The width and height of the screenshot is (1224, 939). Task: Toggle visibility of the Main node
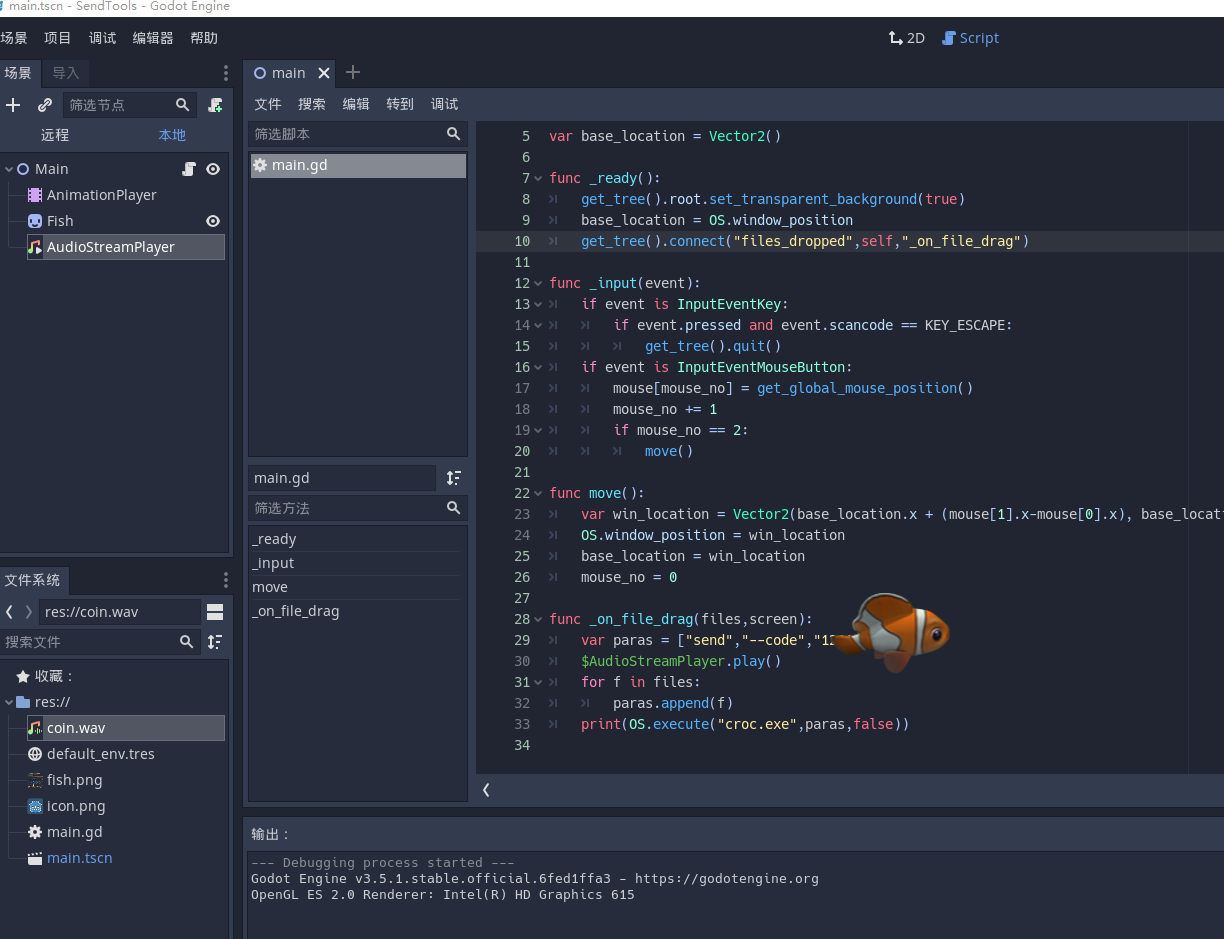pos(212,169)
